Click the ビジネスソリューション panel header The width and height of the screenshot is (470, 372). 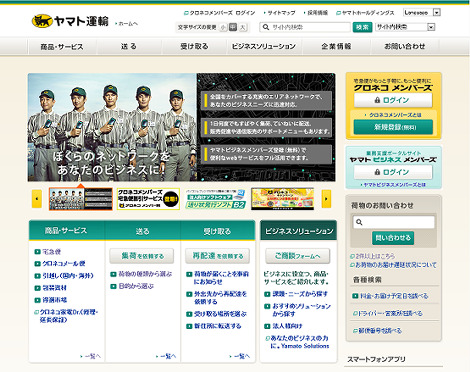tap(298, 230)
